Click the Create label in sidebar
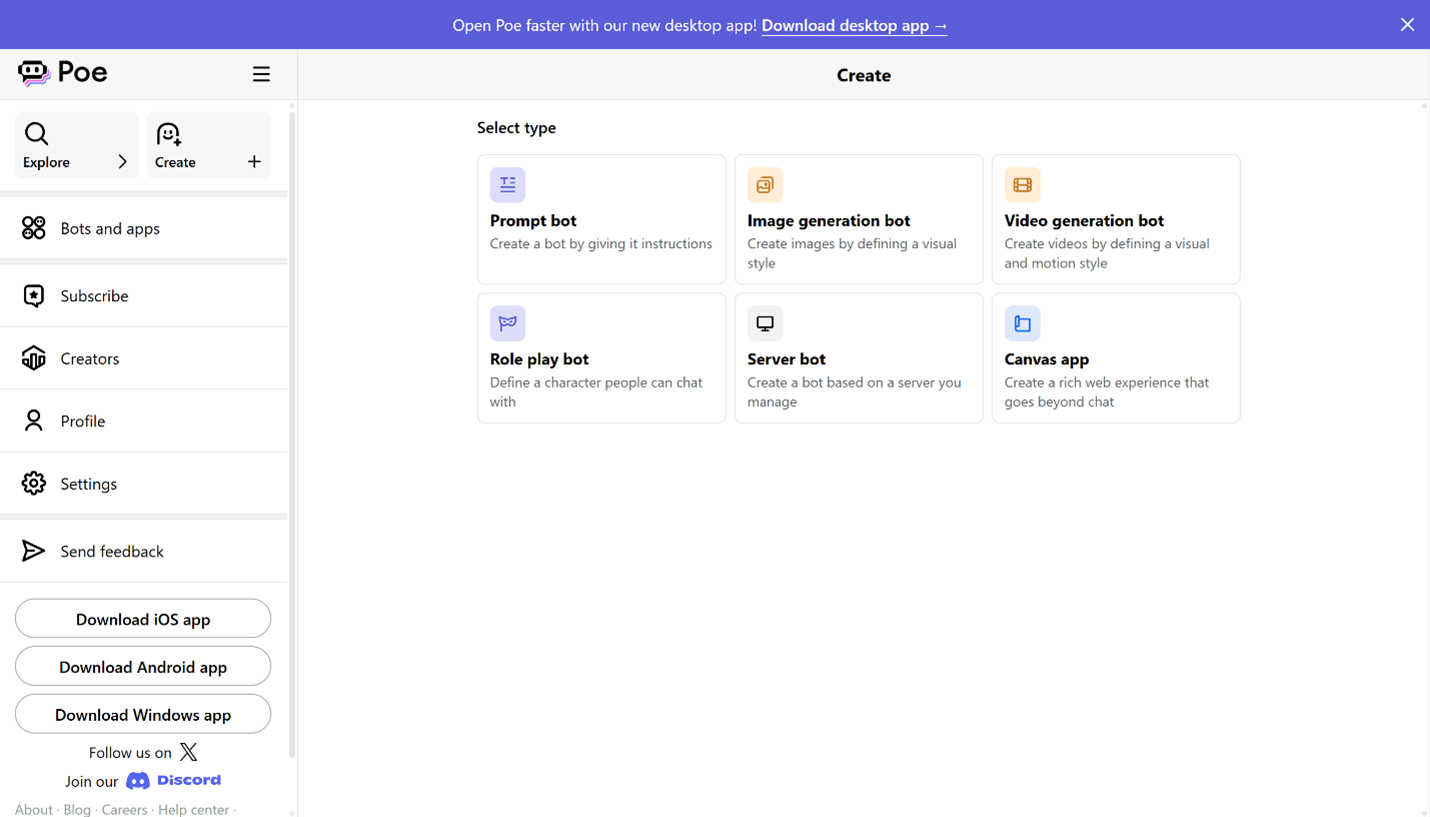This screenshot has width=1430, height=817. pyautogui.click(x=175, y=162)
